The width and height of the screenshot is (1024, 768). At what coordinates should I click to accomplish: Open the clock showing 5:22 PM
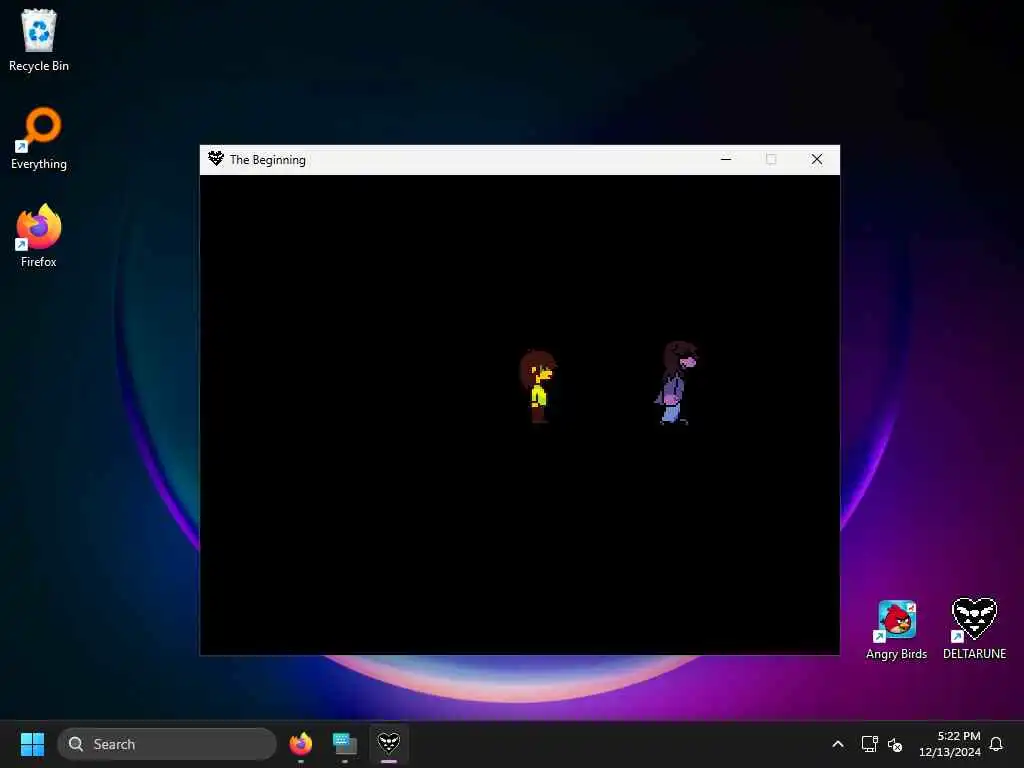pos(950,744)
